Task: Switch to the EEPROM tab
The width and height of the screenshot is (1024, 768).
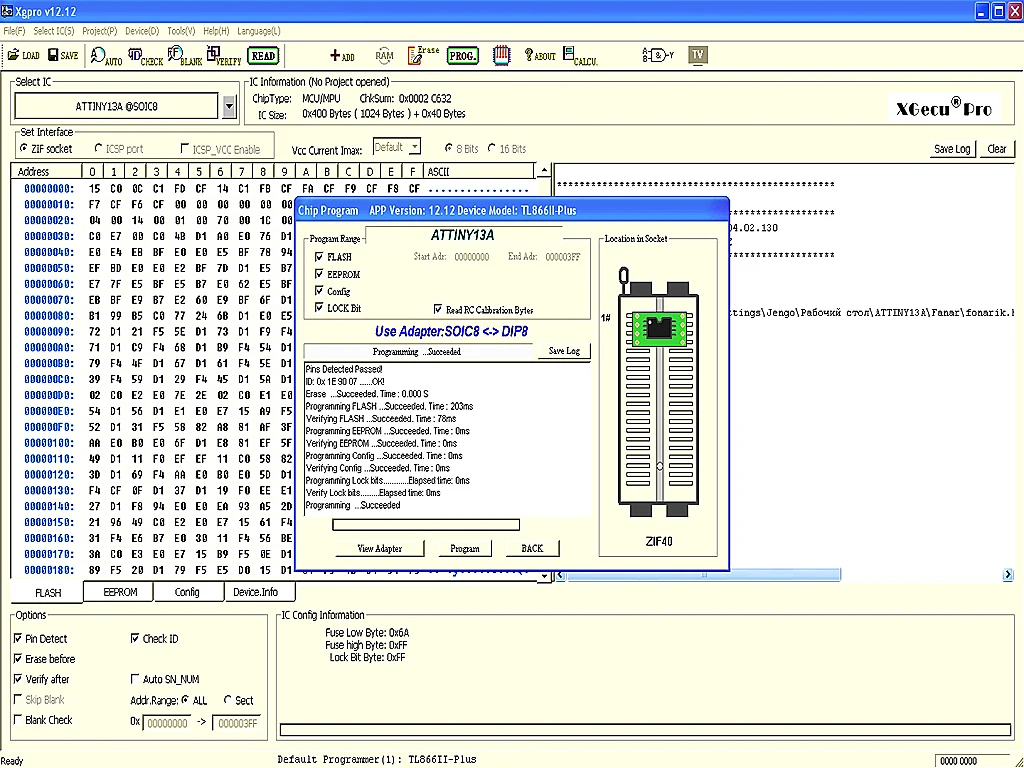Action: point(120,592)
